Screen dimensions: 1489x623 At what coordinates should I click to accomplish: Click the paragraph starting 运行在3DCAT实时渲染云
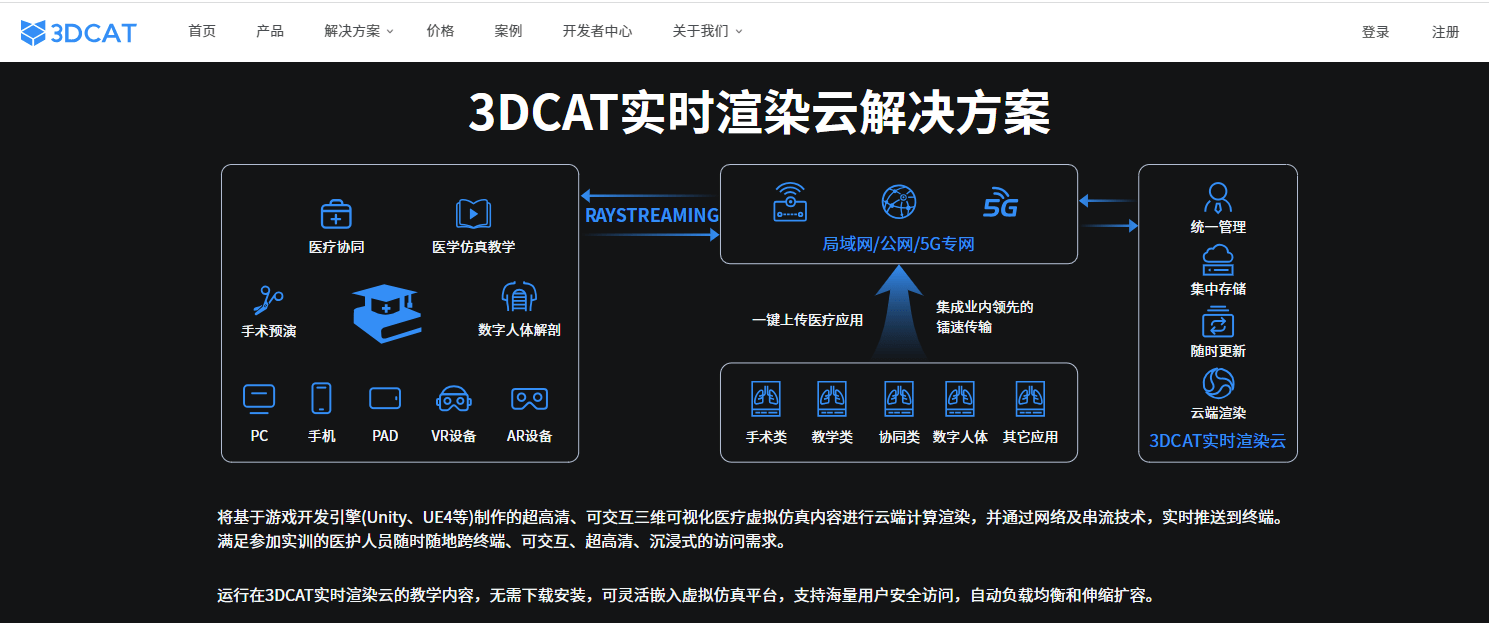pos(688,596)
